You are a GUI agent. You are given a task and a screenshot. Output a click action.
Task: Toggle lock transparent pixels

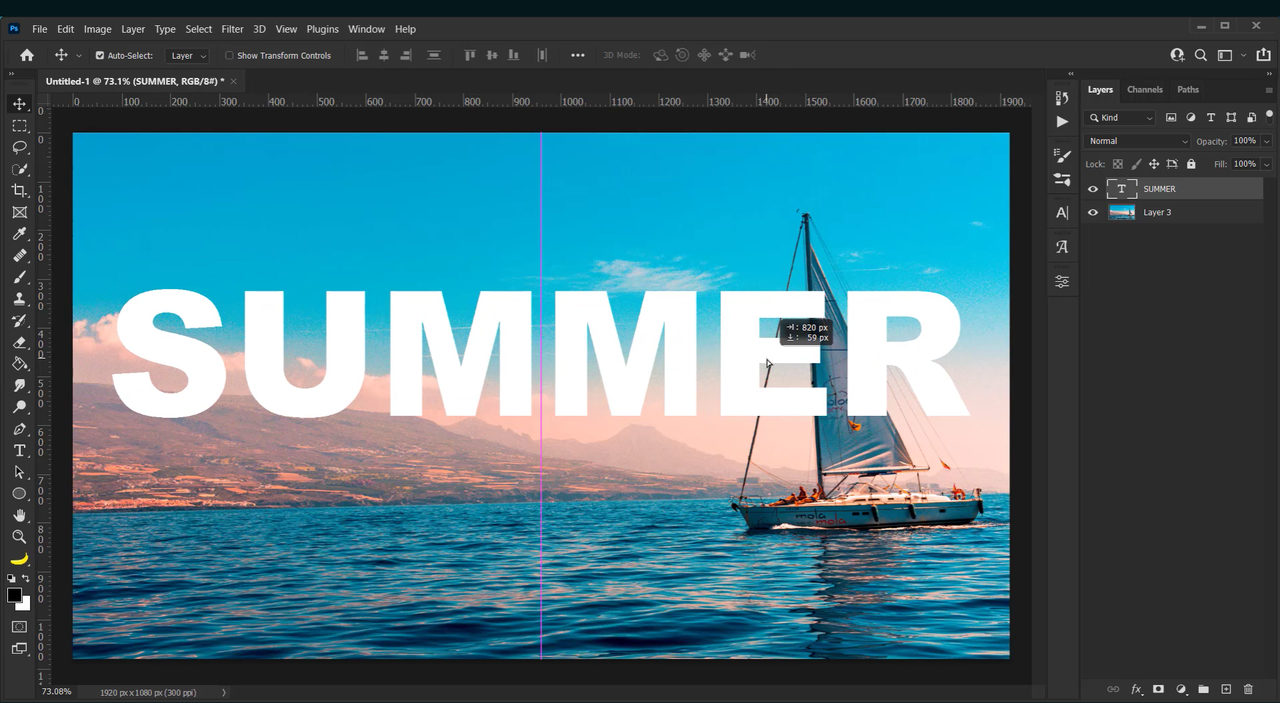[1118, 164]
